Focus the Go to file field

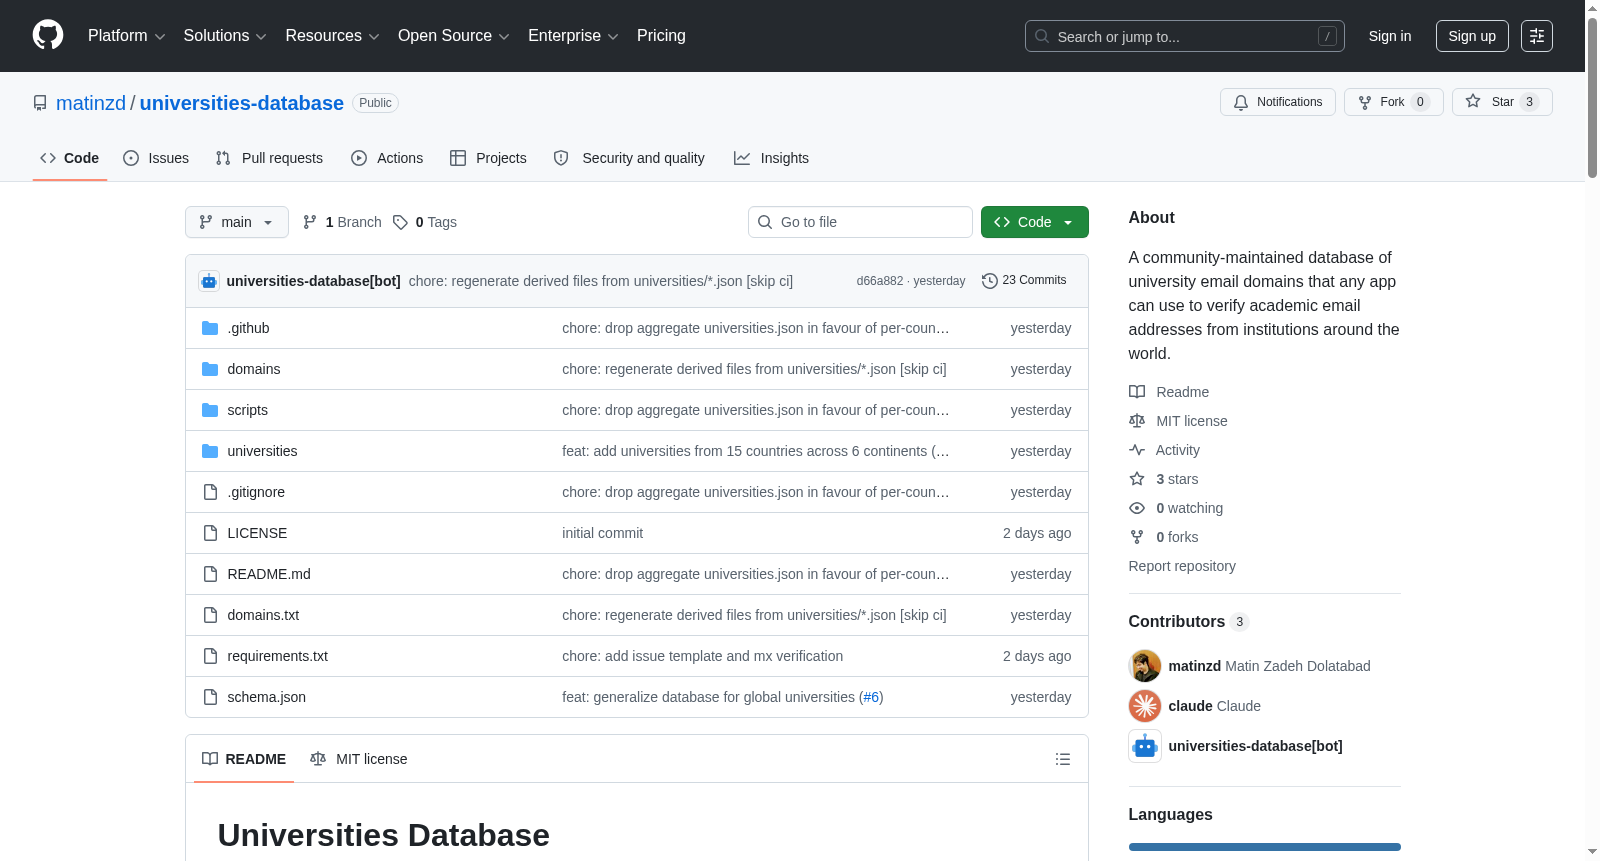point(860,222)
